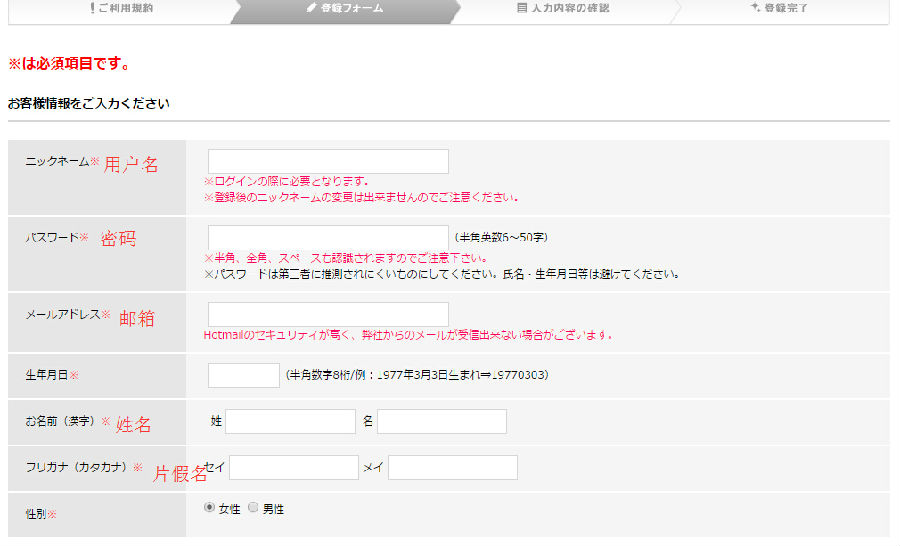Click the ご利用規約 step exclamation icon
The width and height of the screenshot is (900, 546).
93,8
